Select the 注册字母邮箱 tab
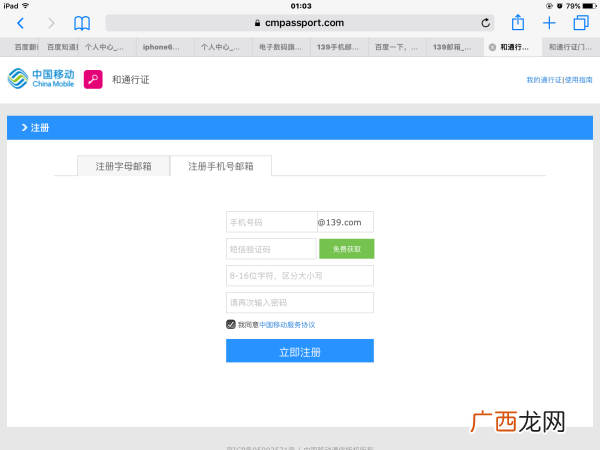Image resolution: width=600 pixels, height=450 pixels. [124, 166]
